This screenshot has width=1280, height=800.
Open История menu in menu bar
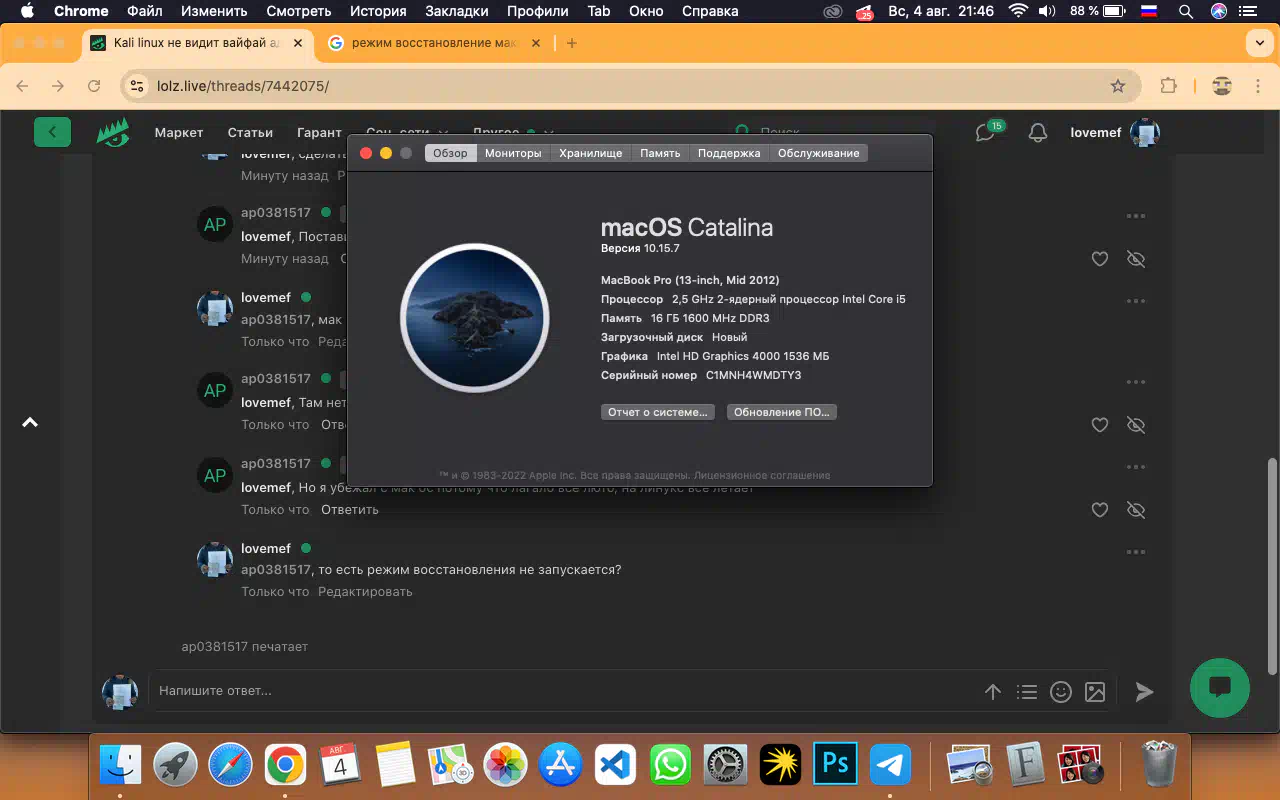coord(378,11)
